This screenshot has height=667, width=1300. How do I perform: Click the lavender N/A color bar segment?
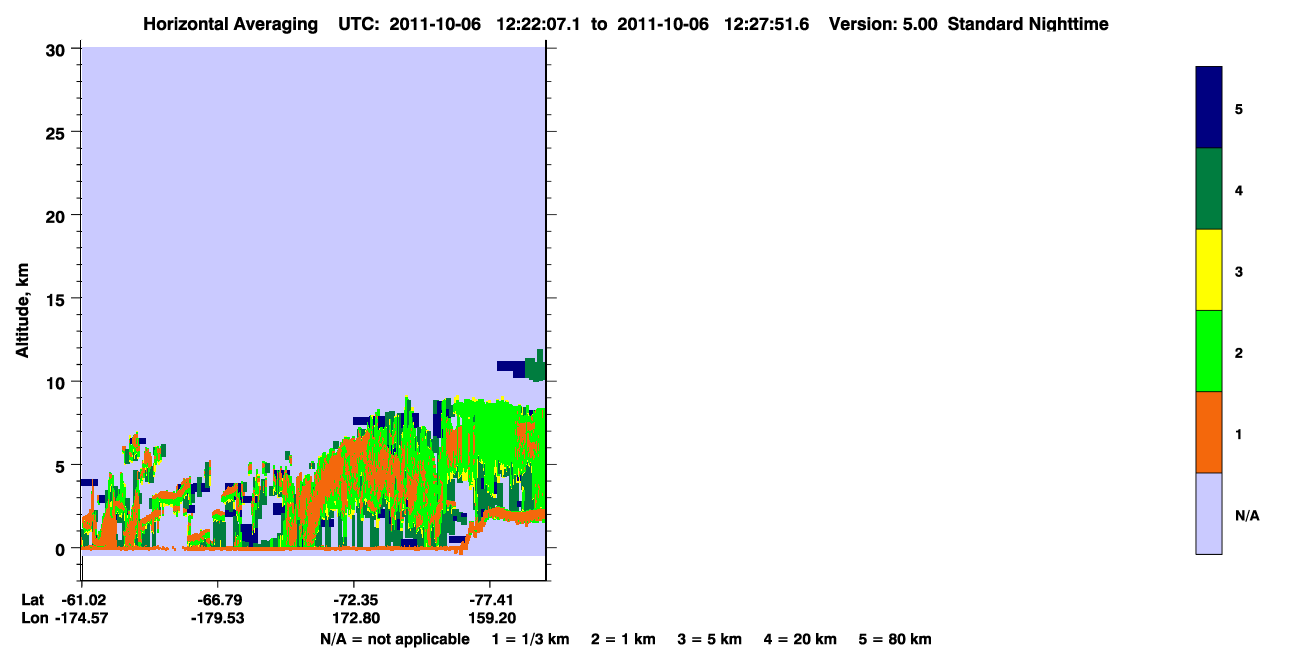1209,513
